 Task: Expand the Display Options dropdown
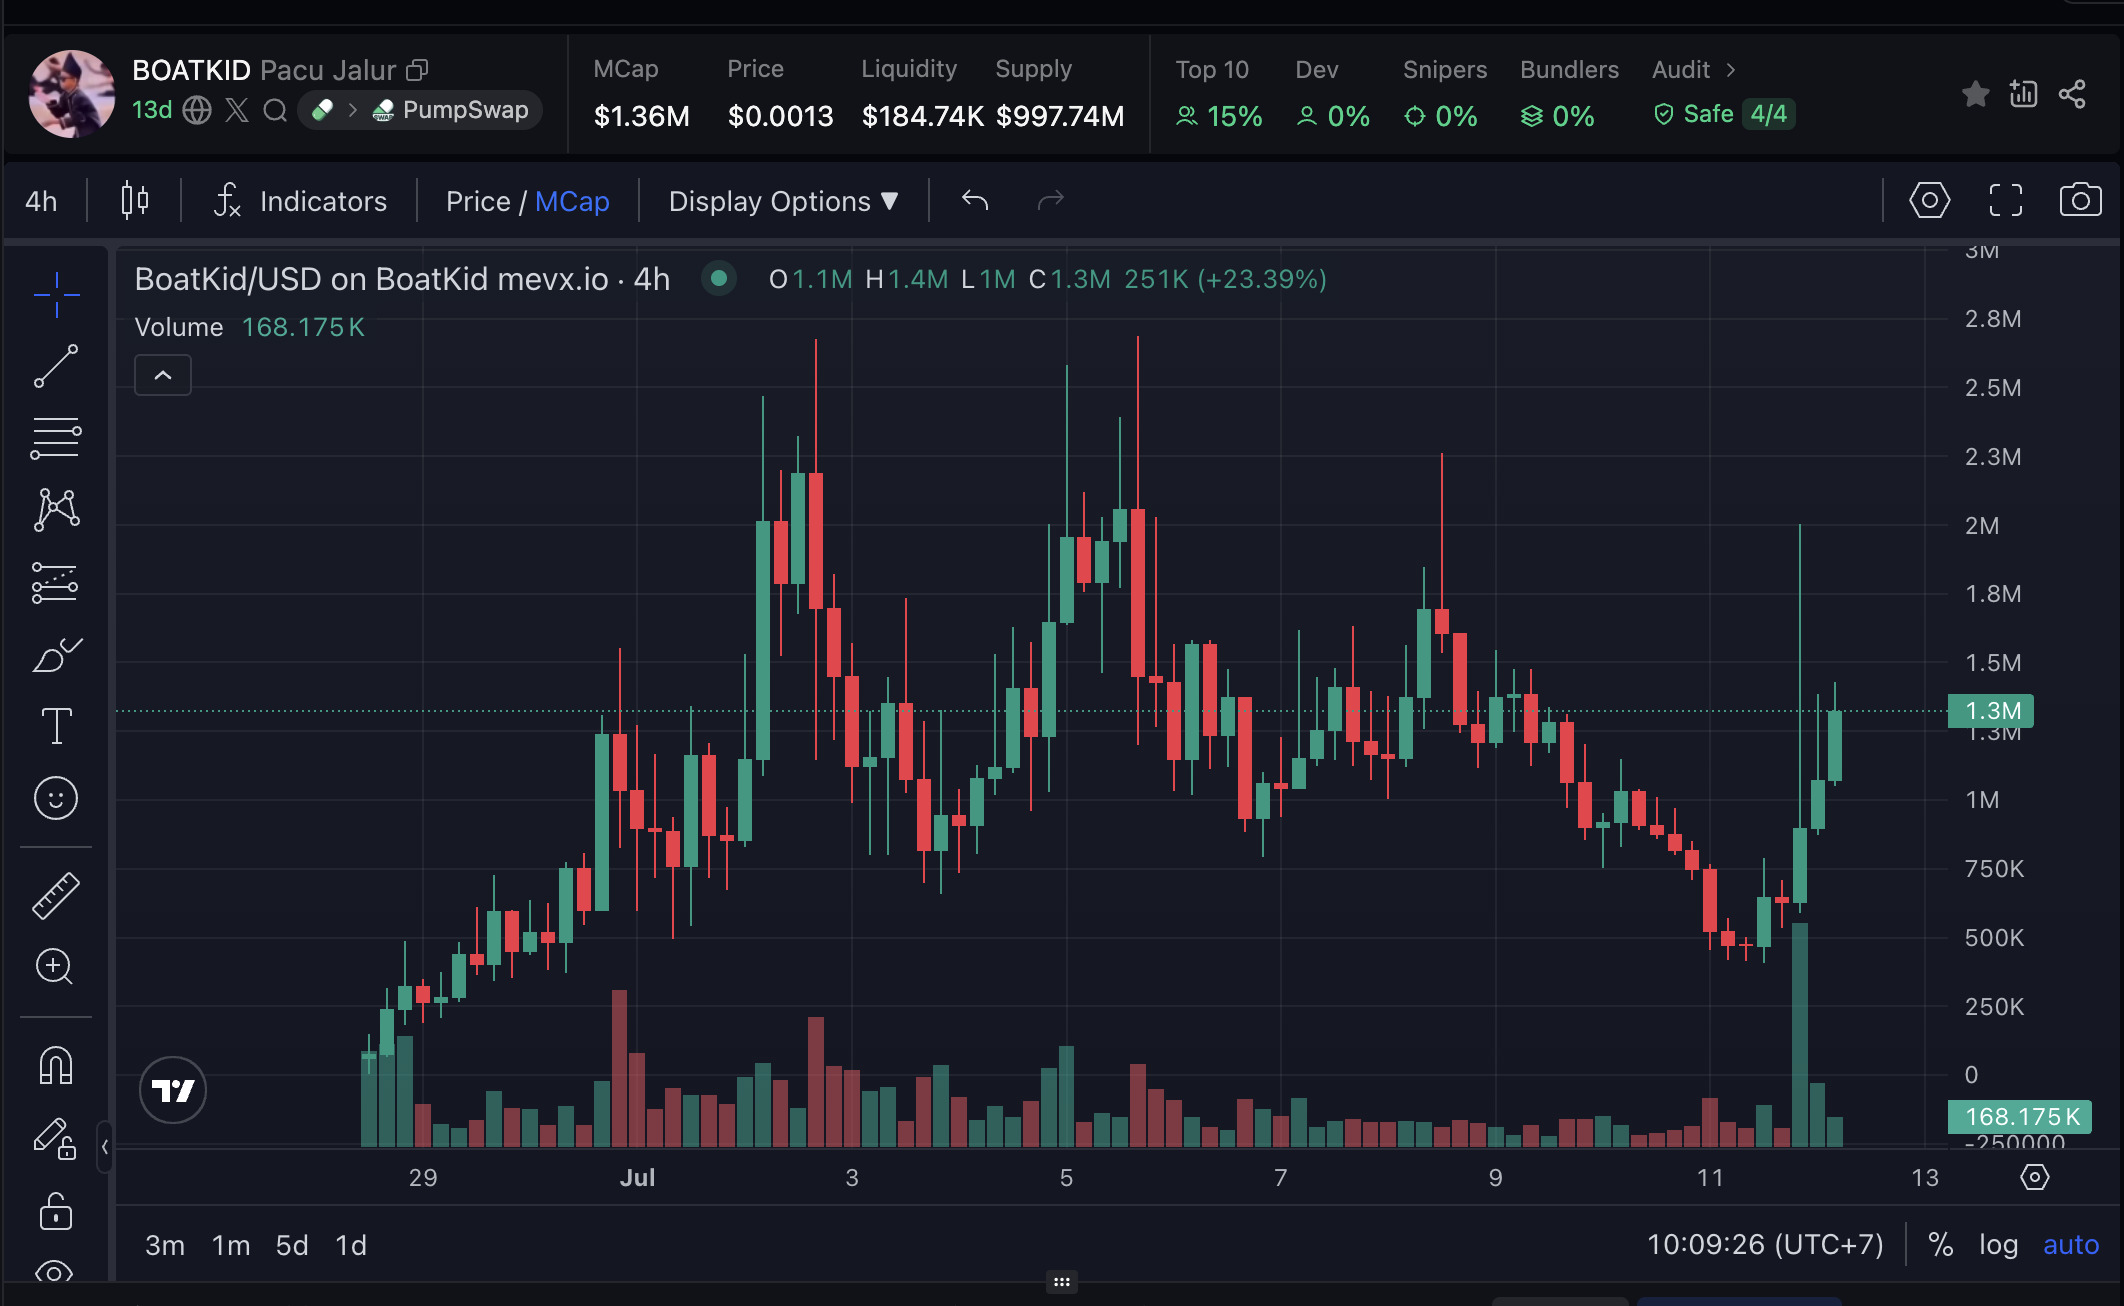click(x=784, y=201)
